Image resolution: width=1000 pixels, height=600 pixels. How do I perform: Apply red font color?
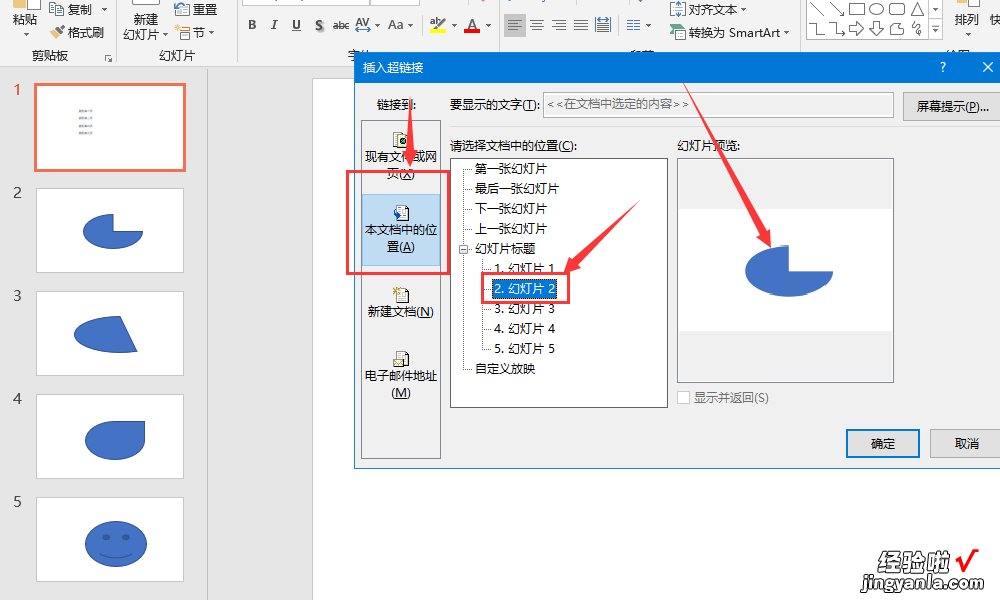[x=472, y=25]
